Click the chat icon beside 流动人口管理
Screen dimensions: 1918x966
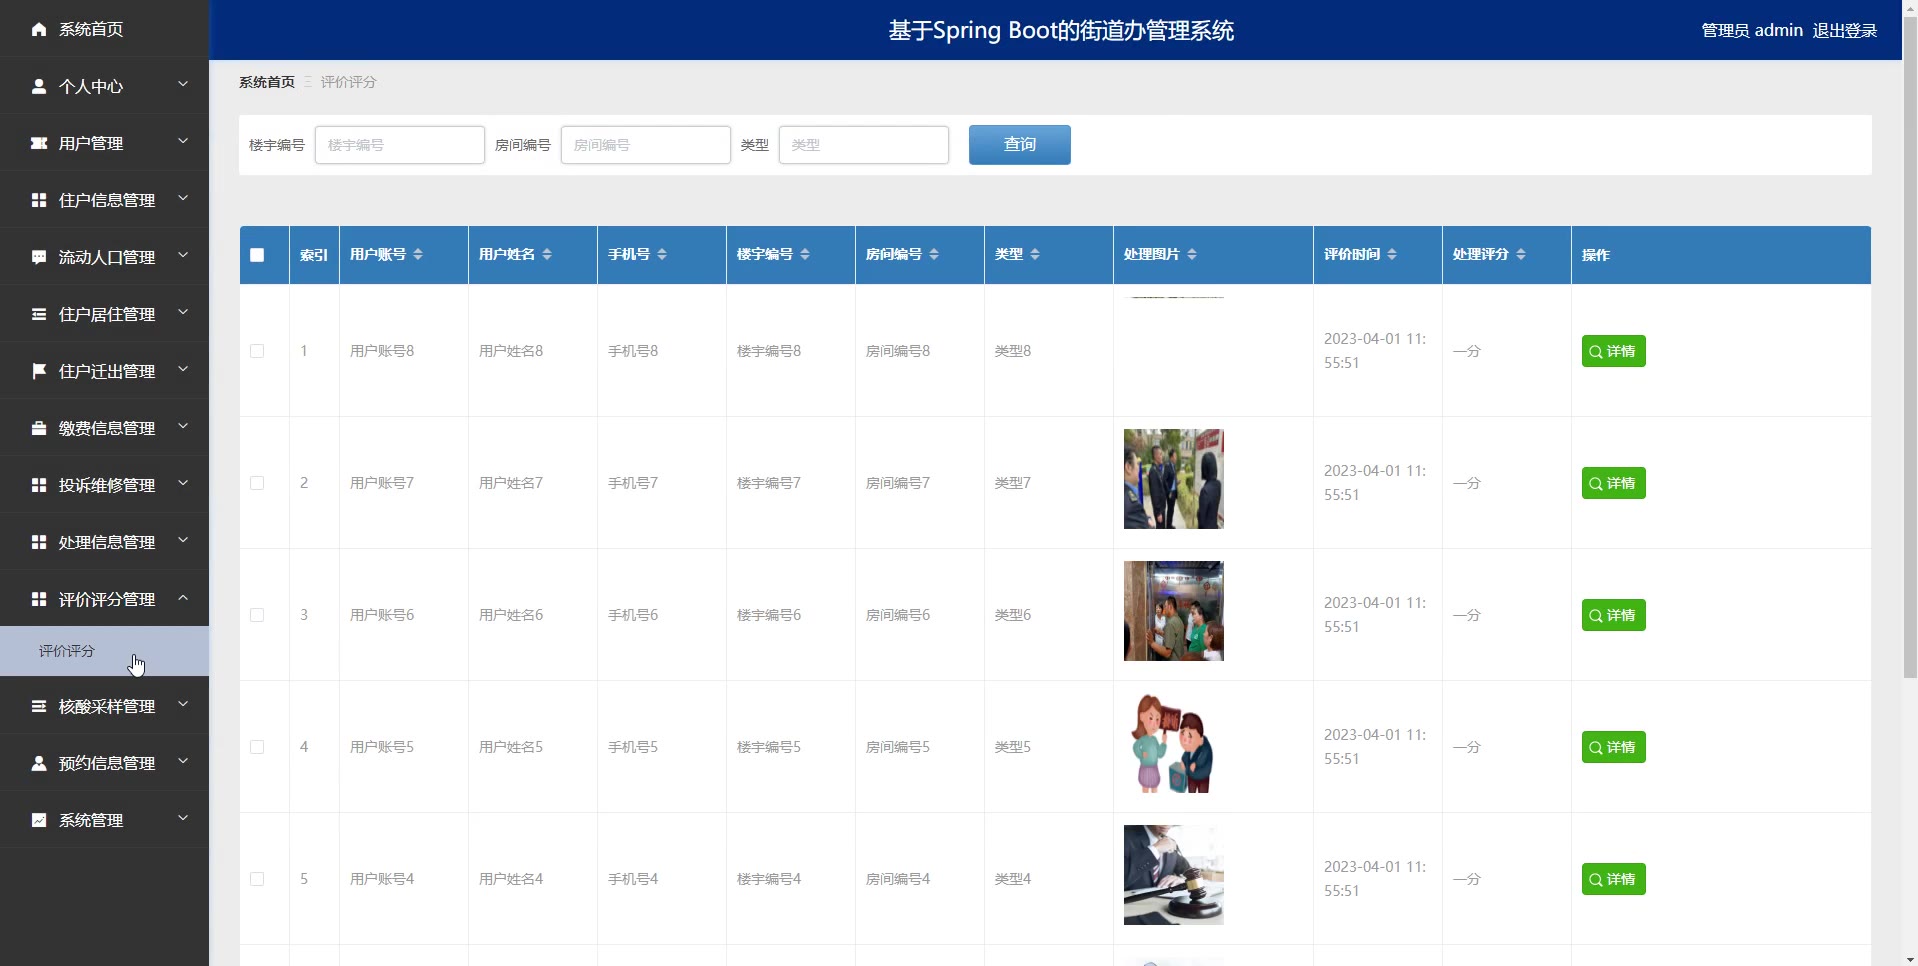tap(39, 257)
